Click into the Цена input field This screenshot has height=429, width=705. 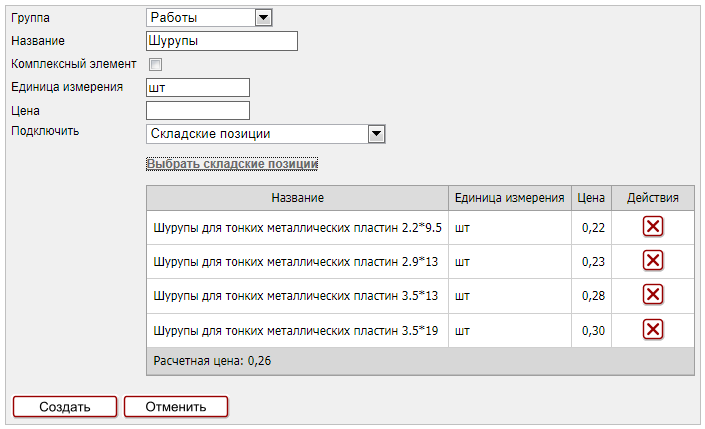197,111
